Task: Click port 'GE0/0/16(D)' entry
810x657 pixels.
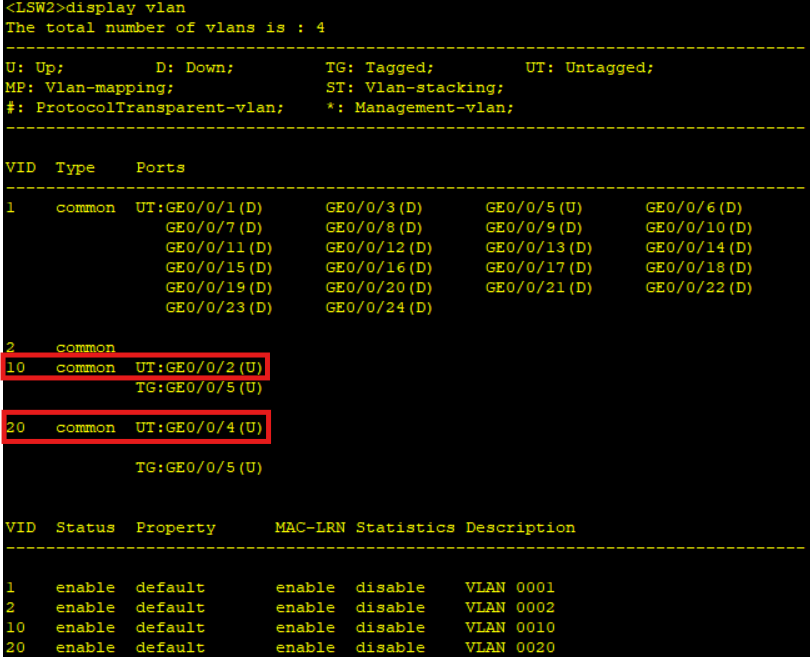Action: pyautogui.click(x=379, y=268)
